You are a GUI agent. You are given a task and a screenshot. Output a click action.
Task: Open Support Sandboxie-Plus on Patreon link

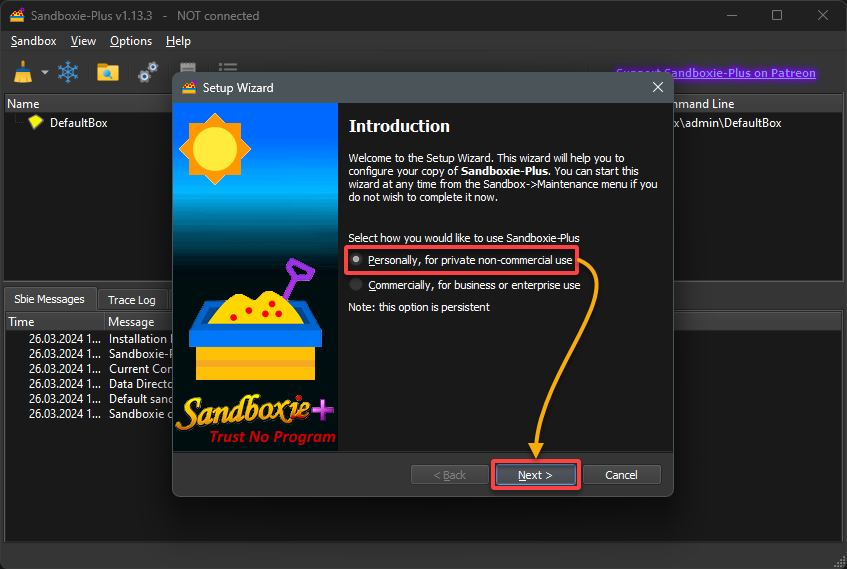(x=716, y=73)
